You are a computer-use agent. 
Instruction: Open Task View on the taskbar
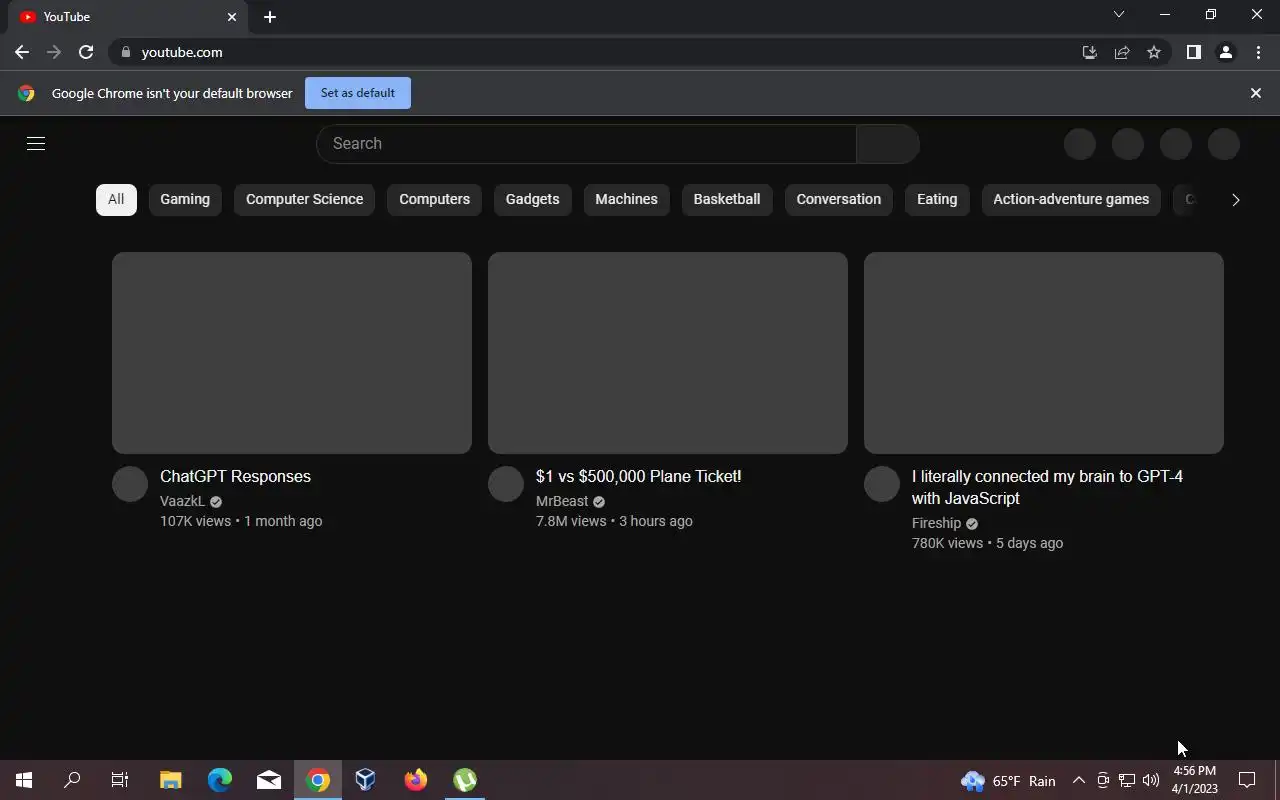120,780
